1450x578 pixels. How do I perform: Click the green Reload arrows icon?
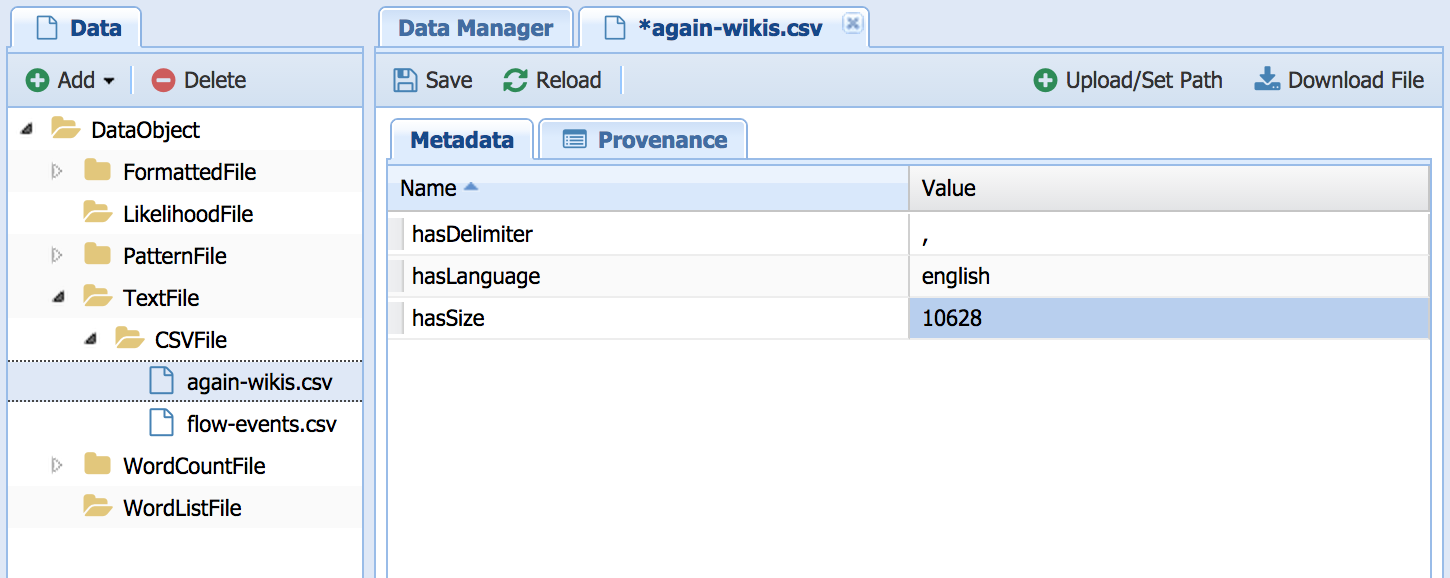(x=515, y=80)
